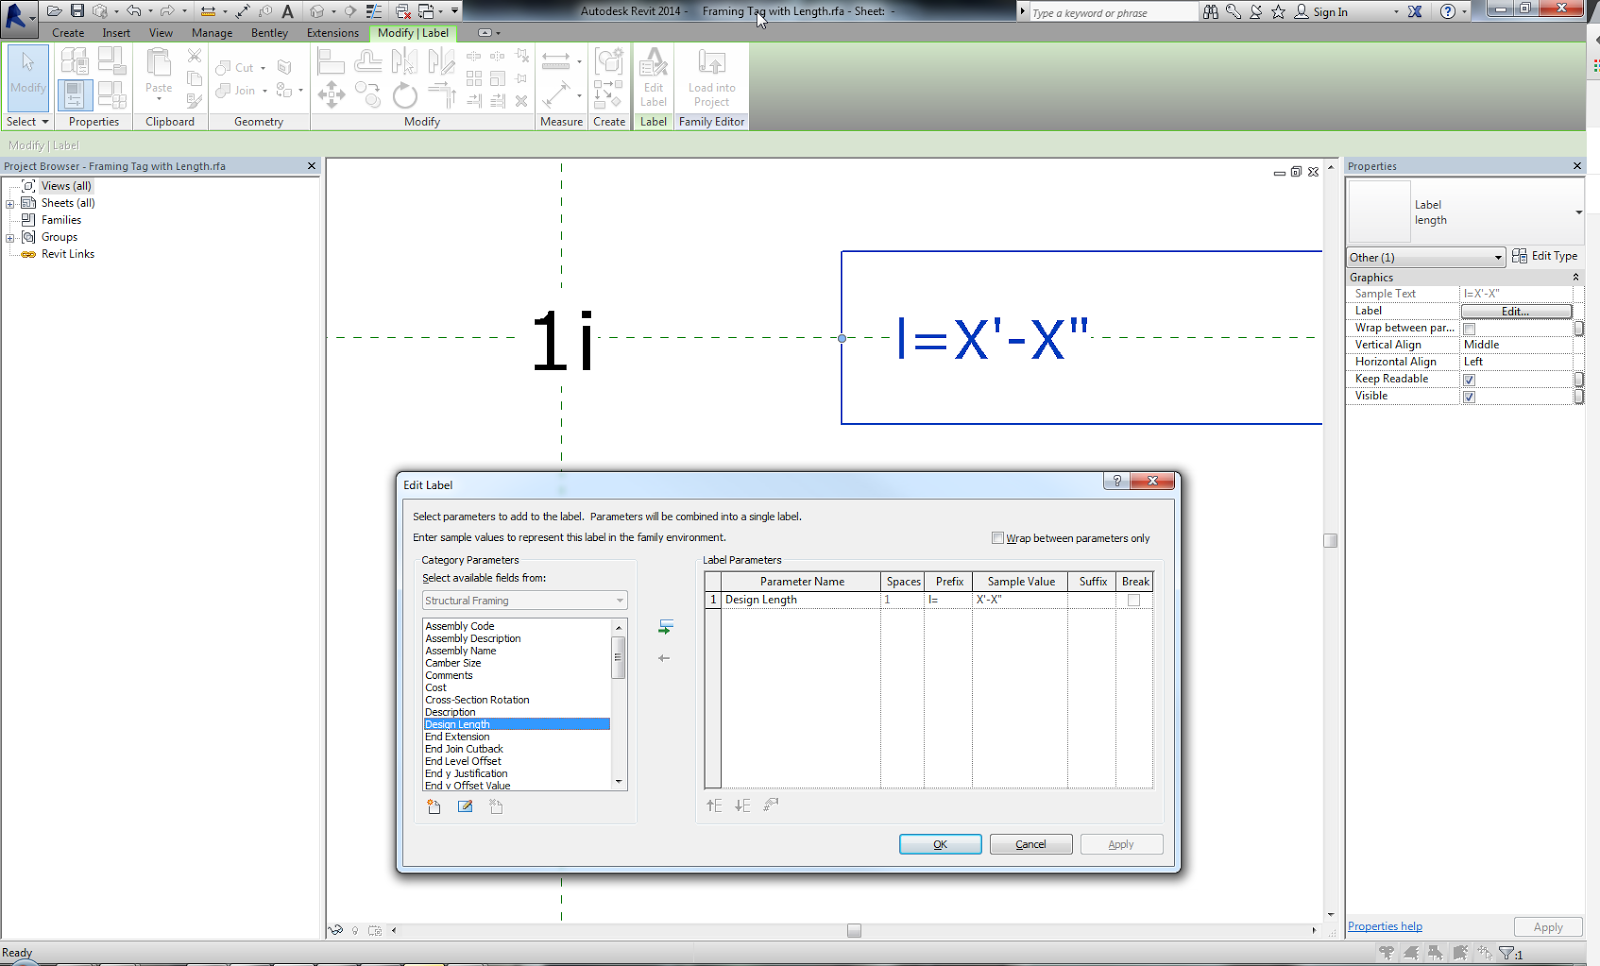Click the Load into Project icon
Viewport: 1600px width, 966px height.
pos(710,78)
